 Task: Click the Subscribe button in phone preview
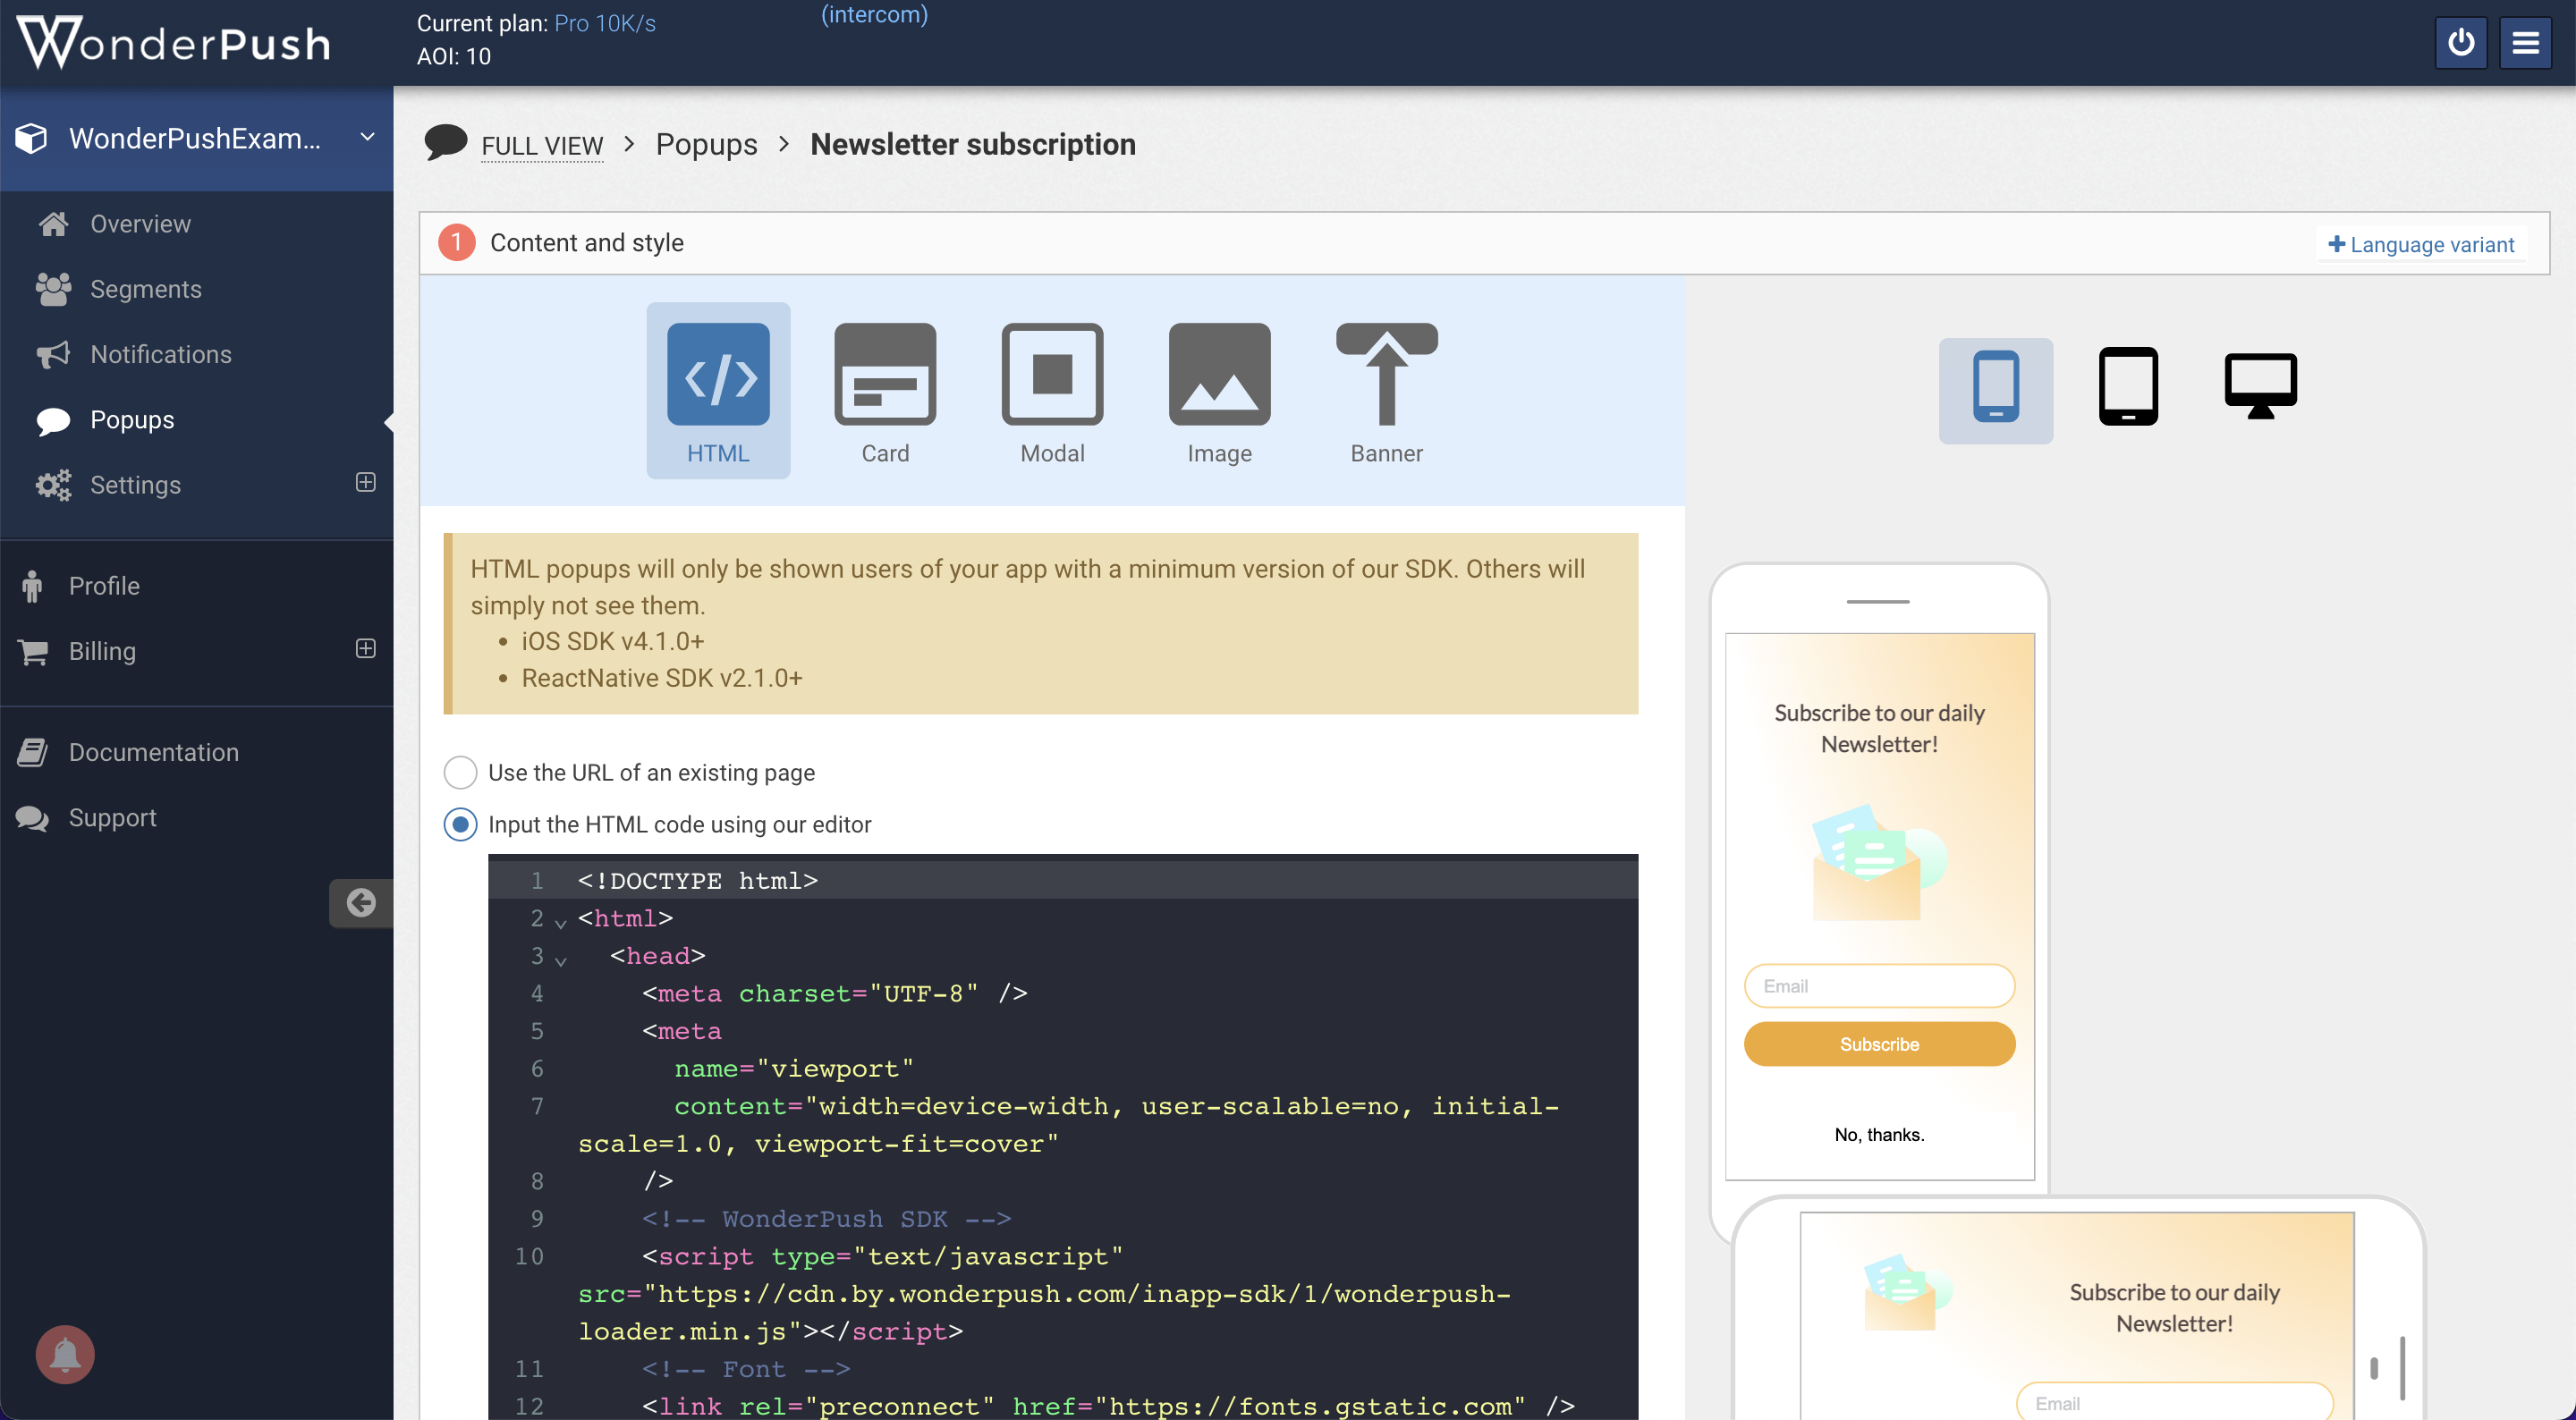[1879, 1043]
